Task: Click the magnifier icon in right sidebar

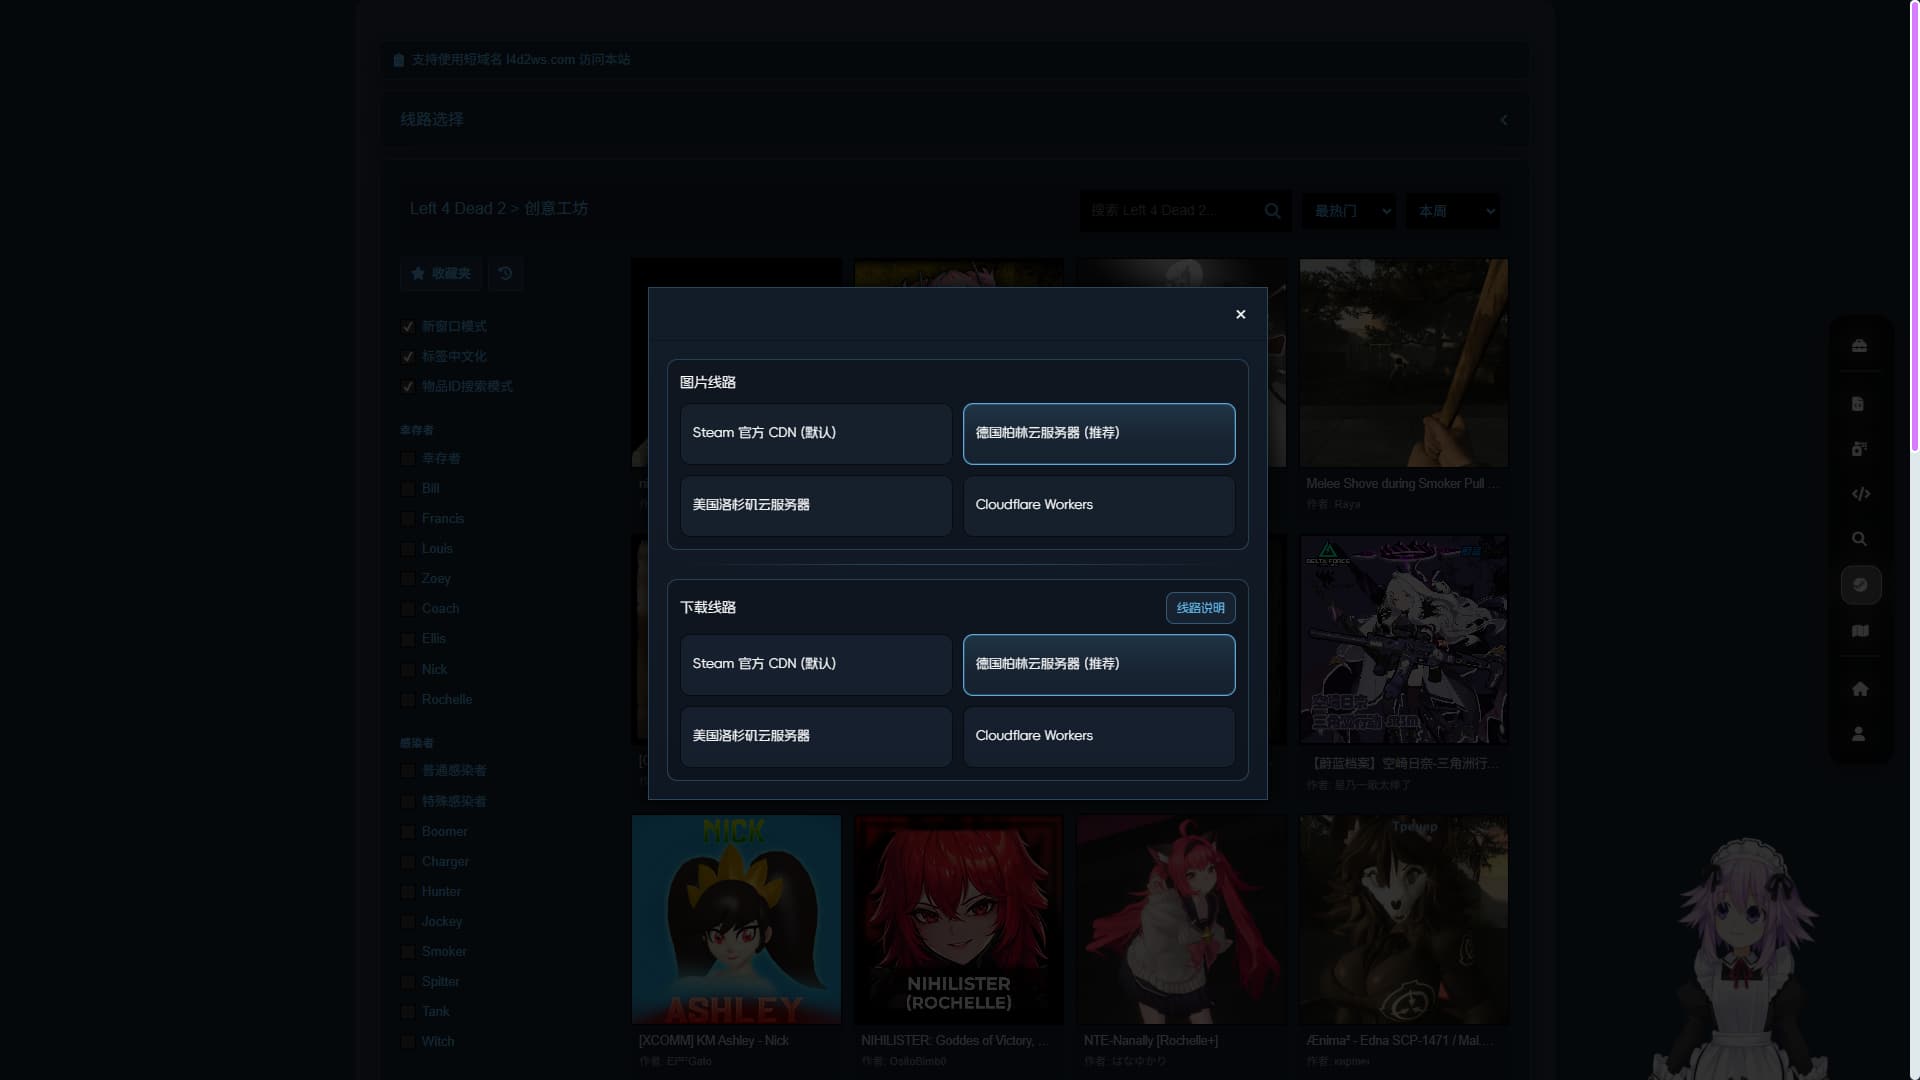Action: pos(1859,539)
